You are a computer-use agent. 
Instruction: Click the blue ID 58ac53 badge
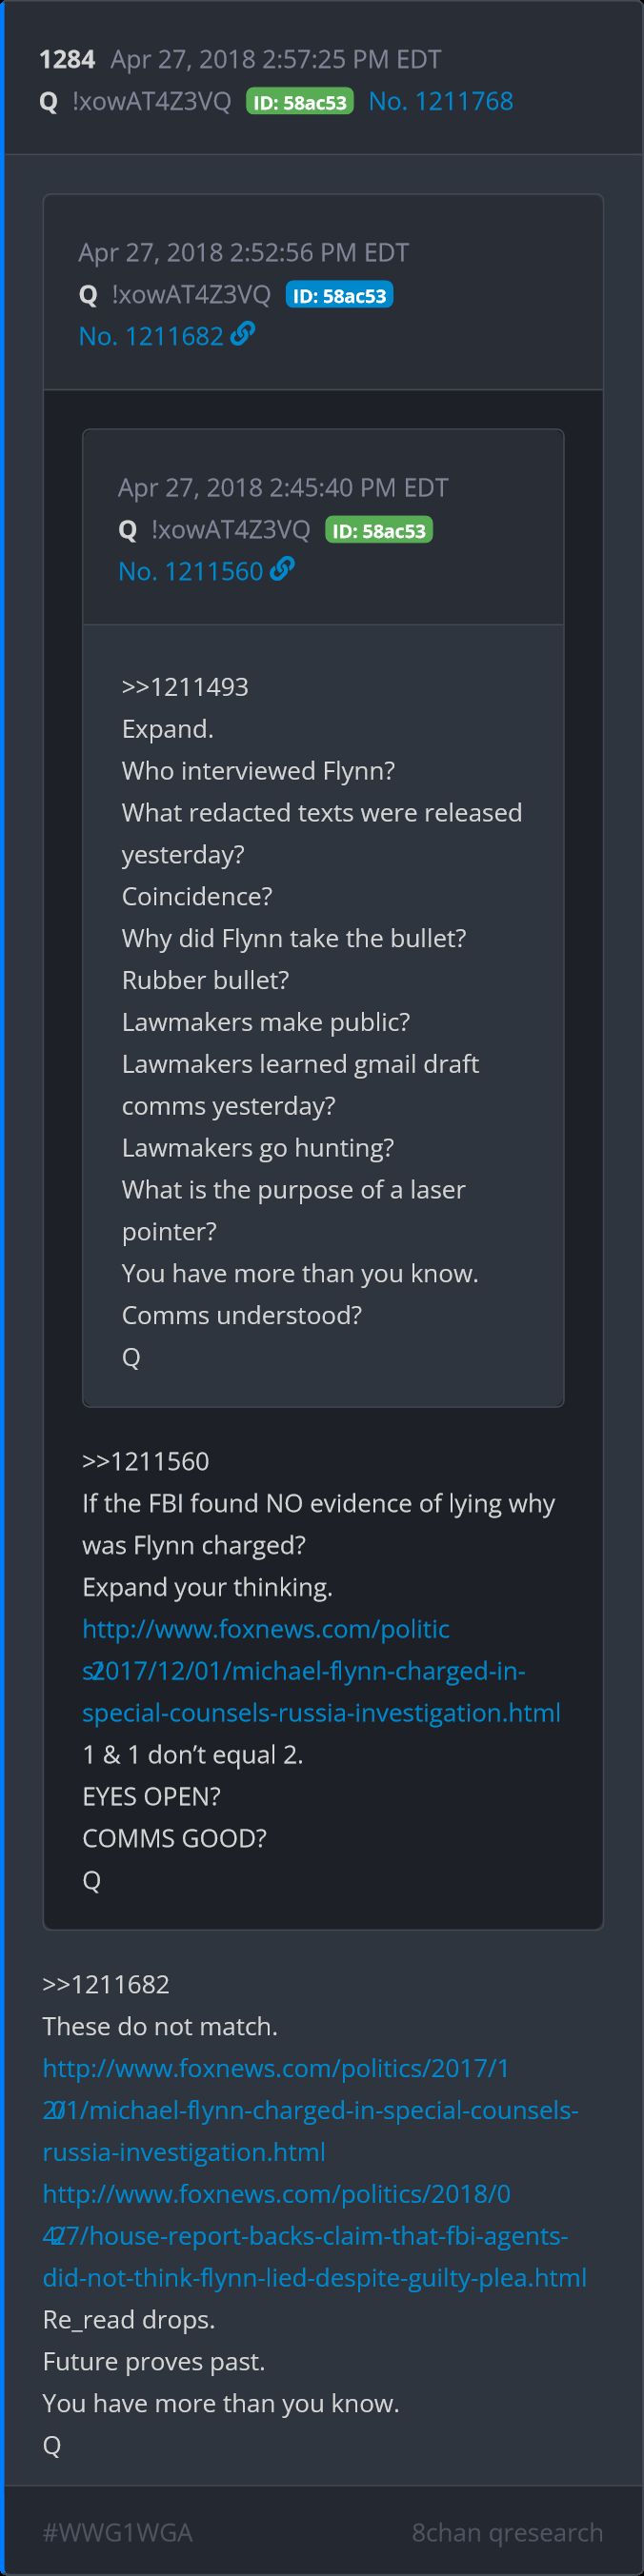point(339,296)
